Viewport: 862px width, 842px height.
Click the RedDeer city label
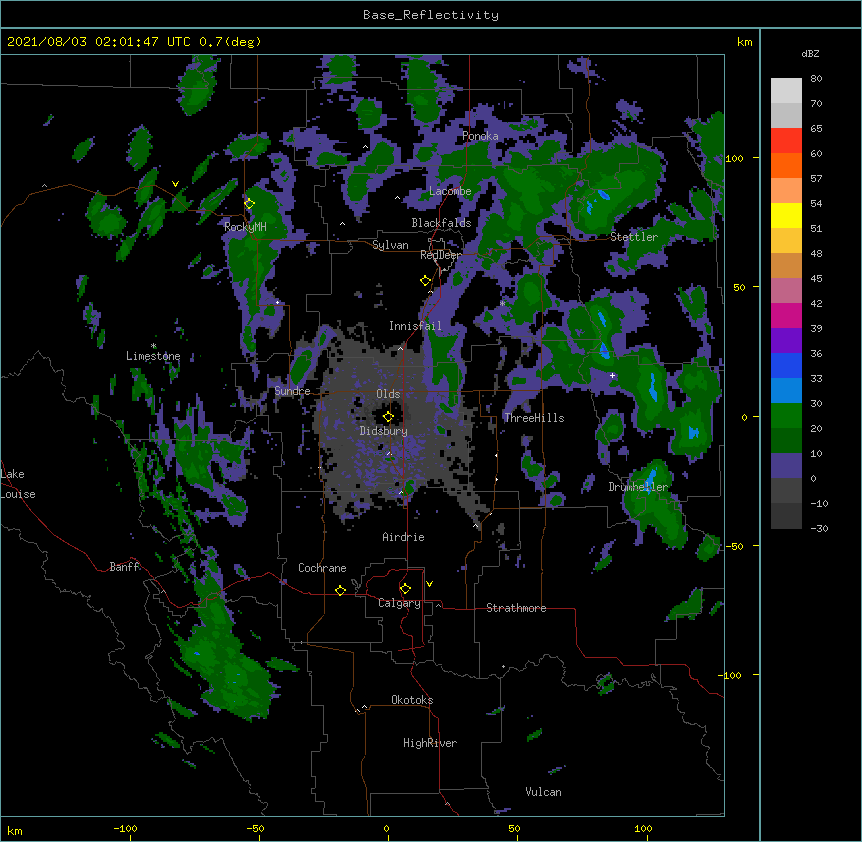(440, 255)
